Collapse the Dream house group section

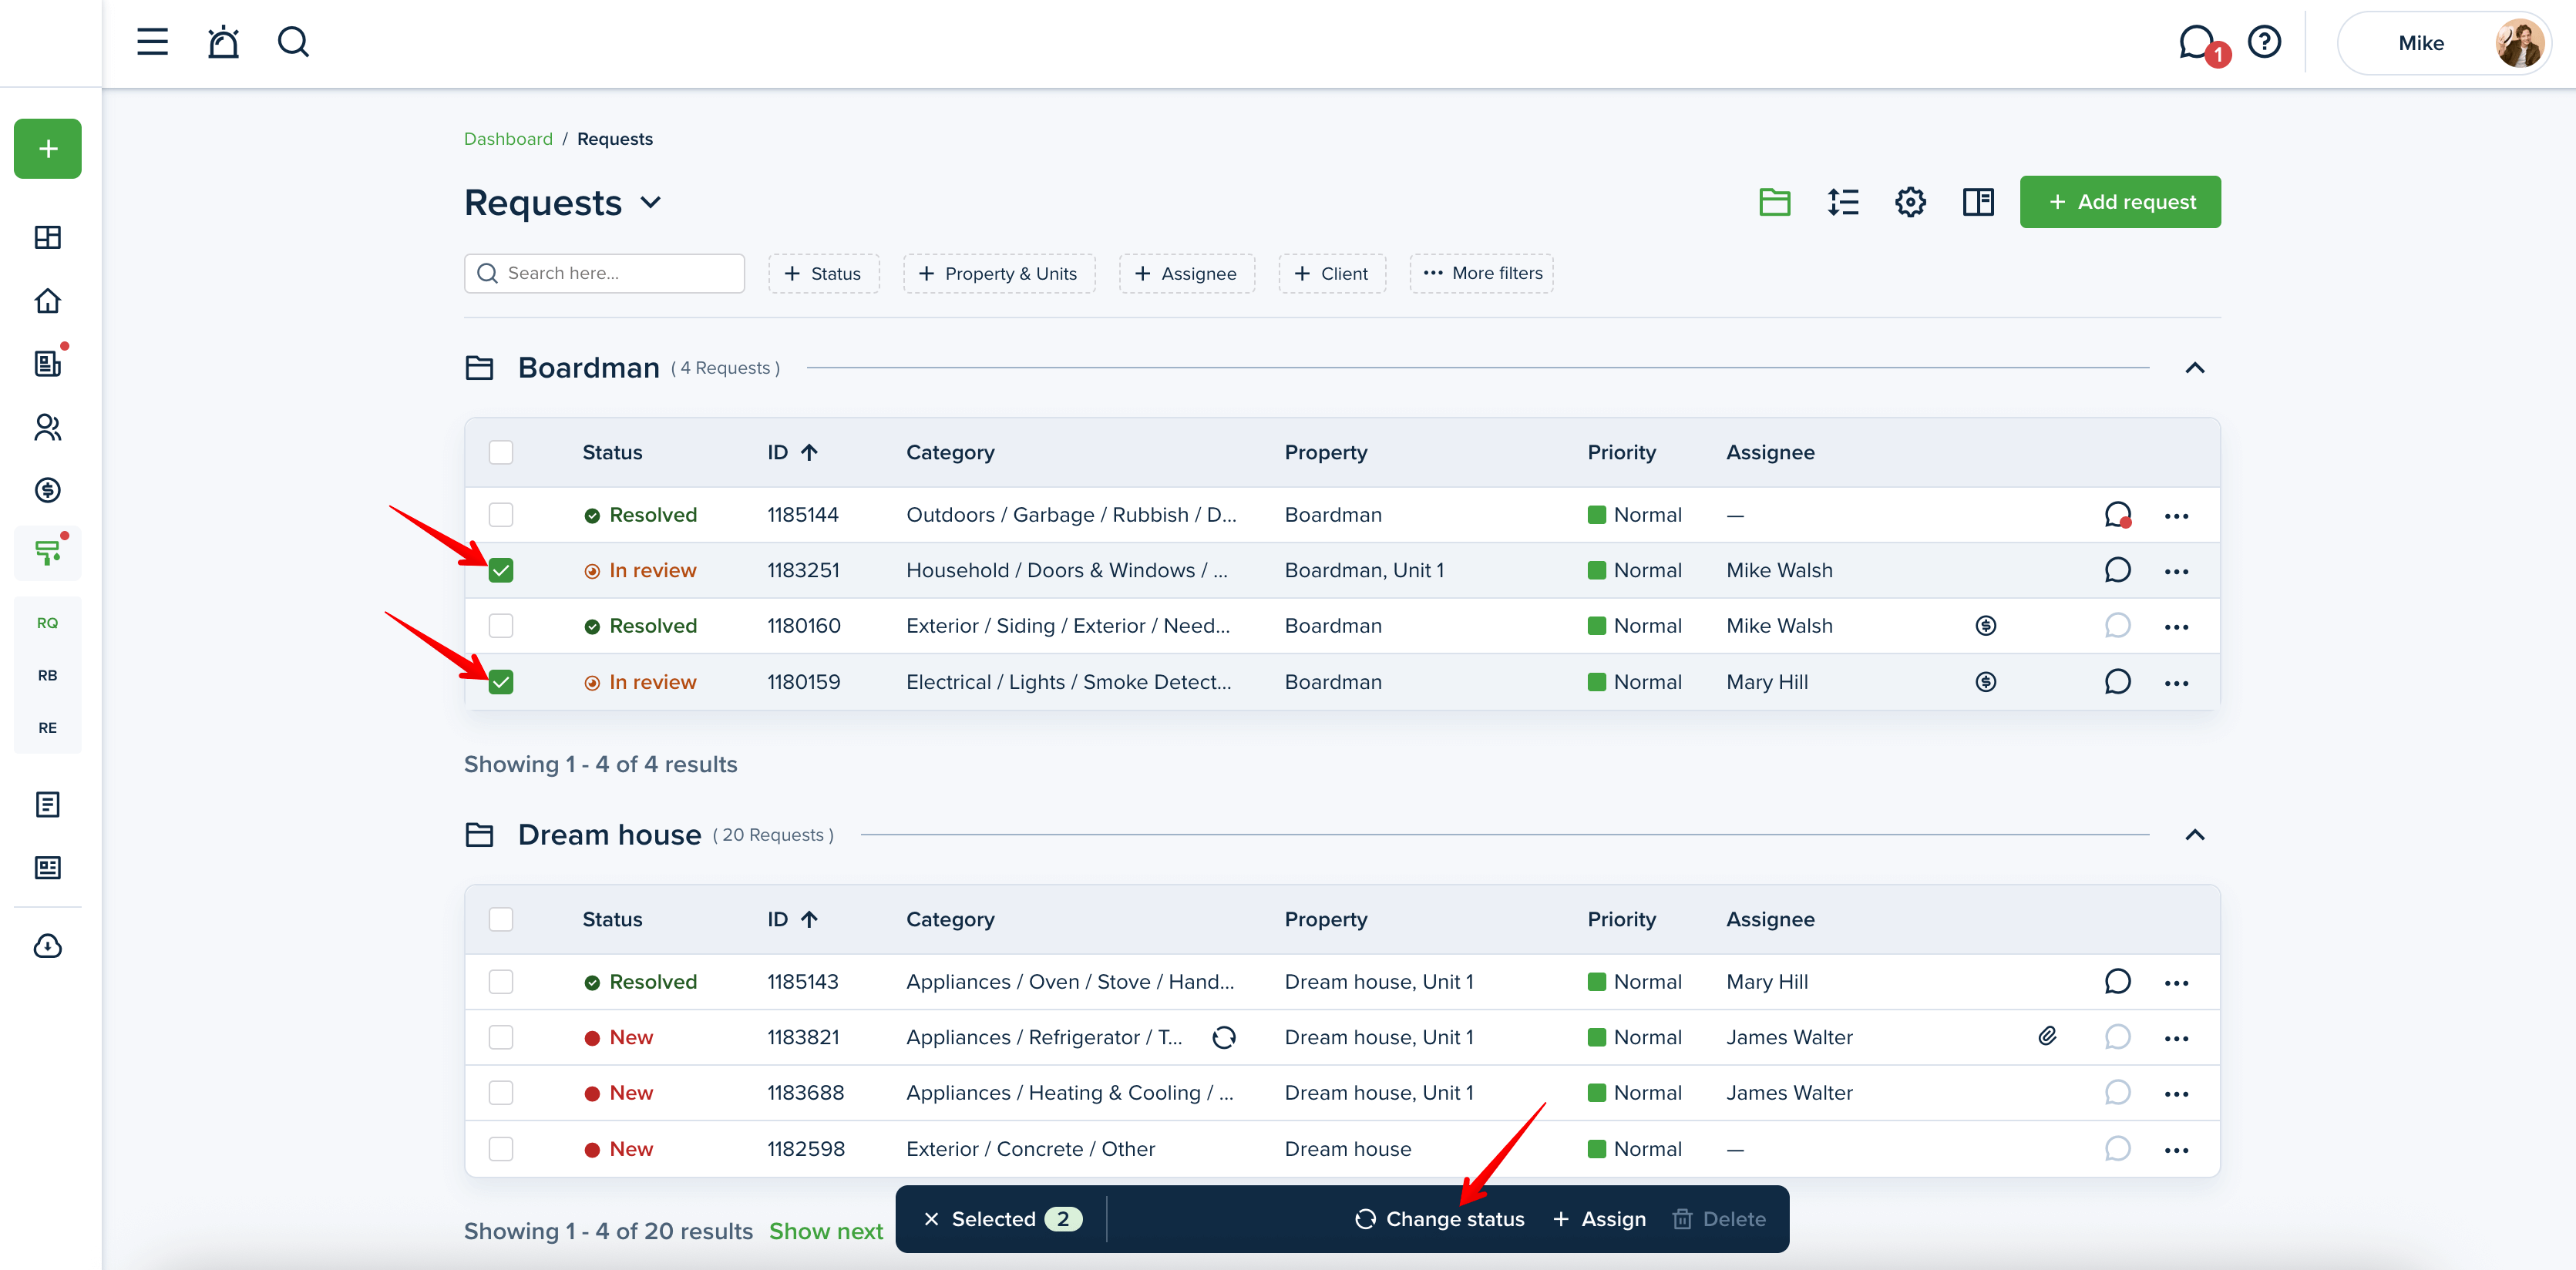point(2194,835)
